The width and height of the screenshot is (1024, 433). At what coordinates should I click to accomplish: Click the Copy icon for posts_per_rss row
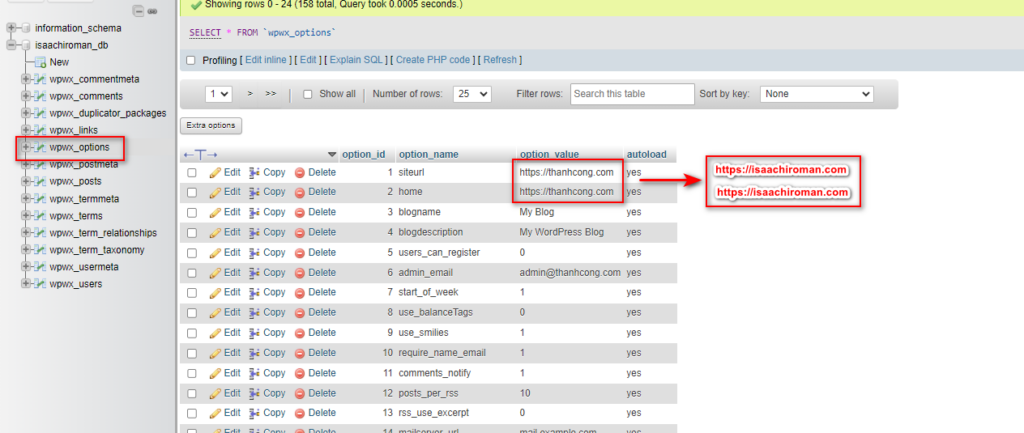coord(255,394)
